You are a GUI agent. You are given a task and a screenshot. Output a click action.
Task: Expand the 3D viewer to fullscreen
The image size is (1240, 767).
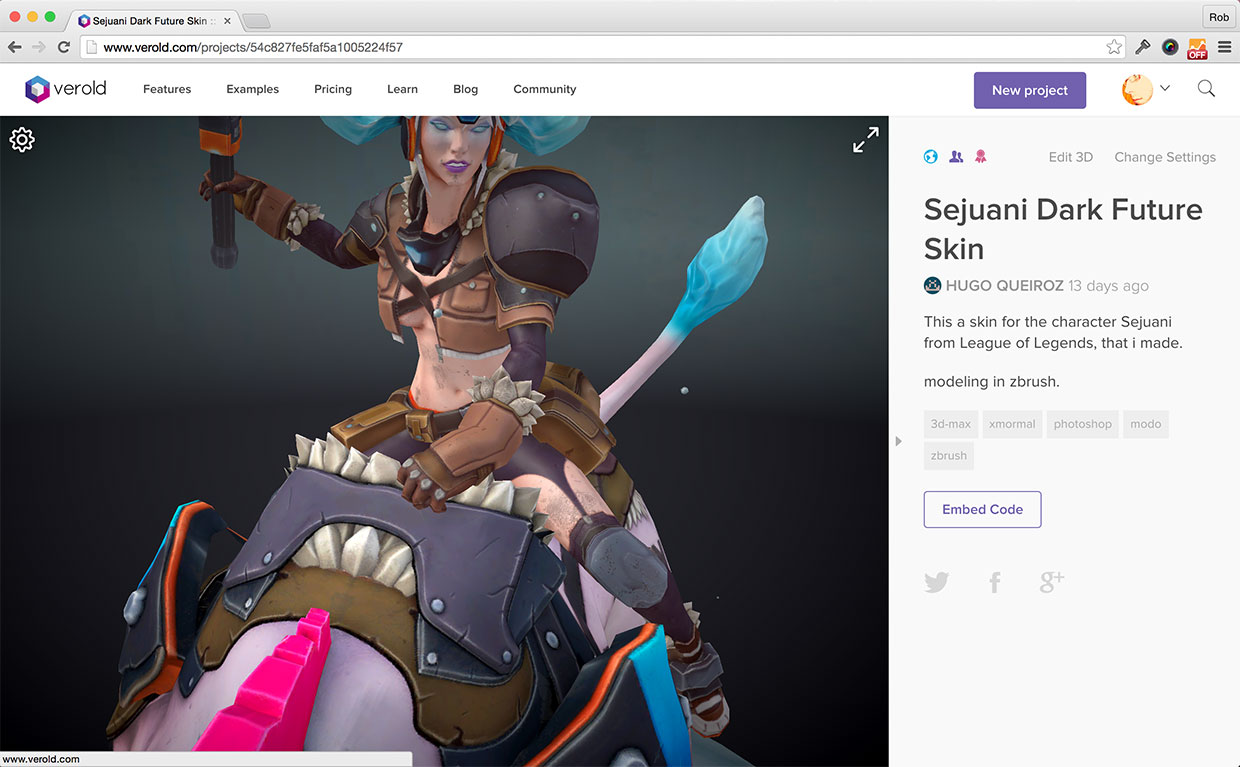(866, 140)
